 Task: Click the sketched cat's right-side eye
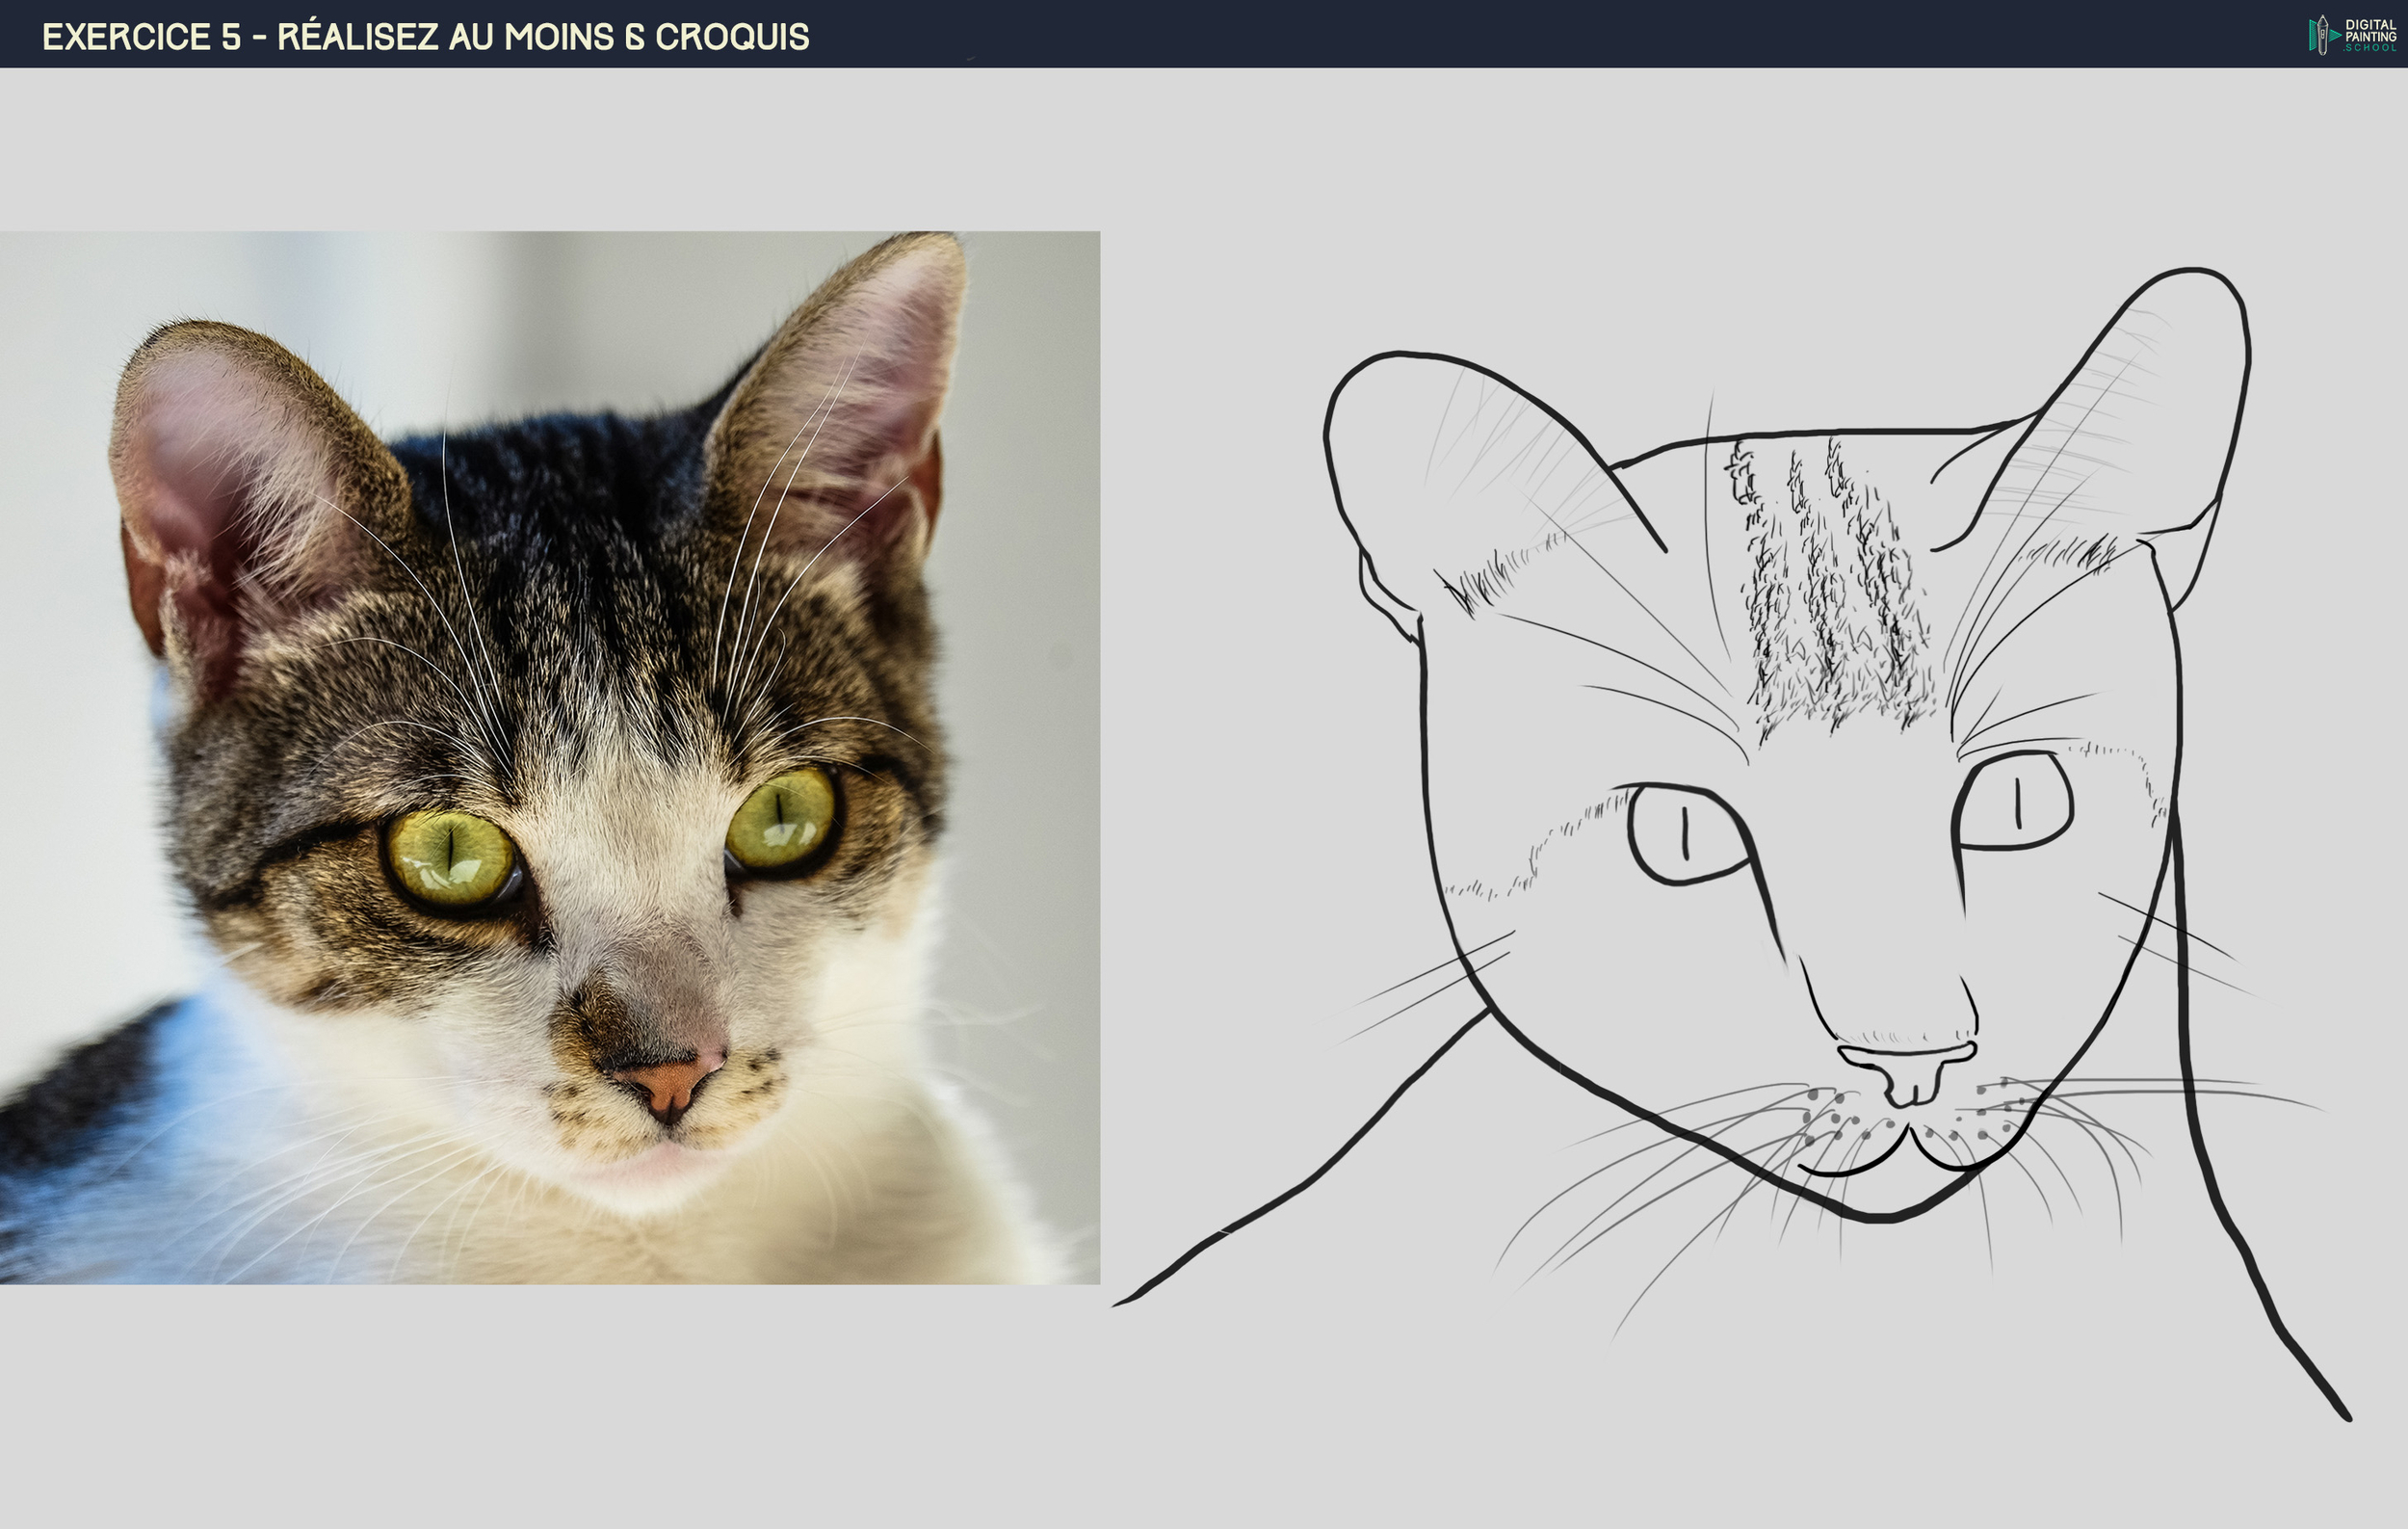[2015, 803]
